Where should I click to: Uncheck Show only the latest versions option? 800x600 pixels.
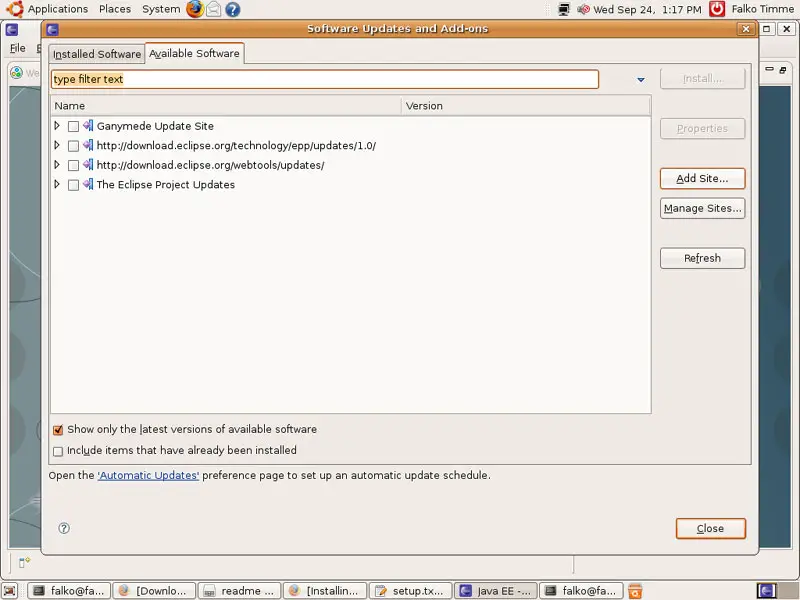(x=58, y=430)
